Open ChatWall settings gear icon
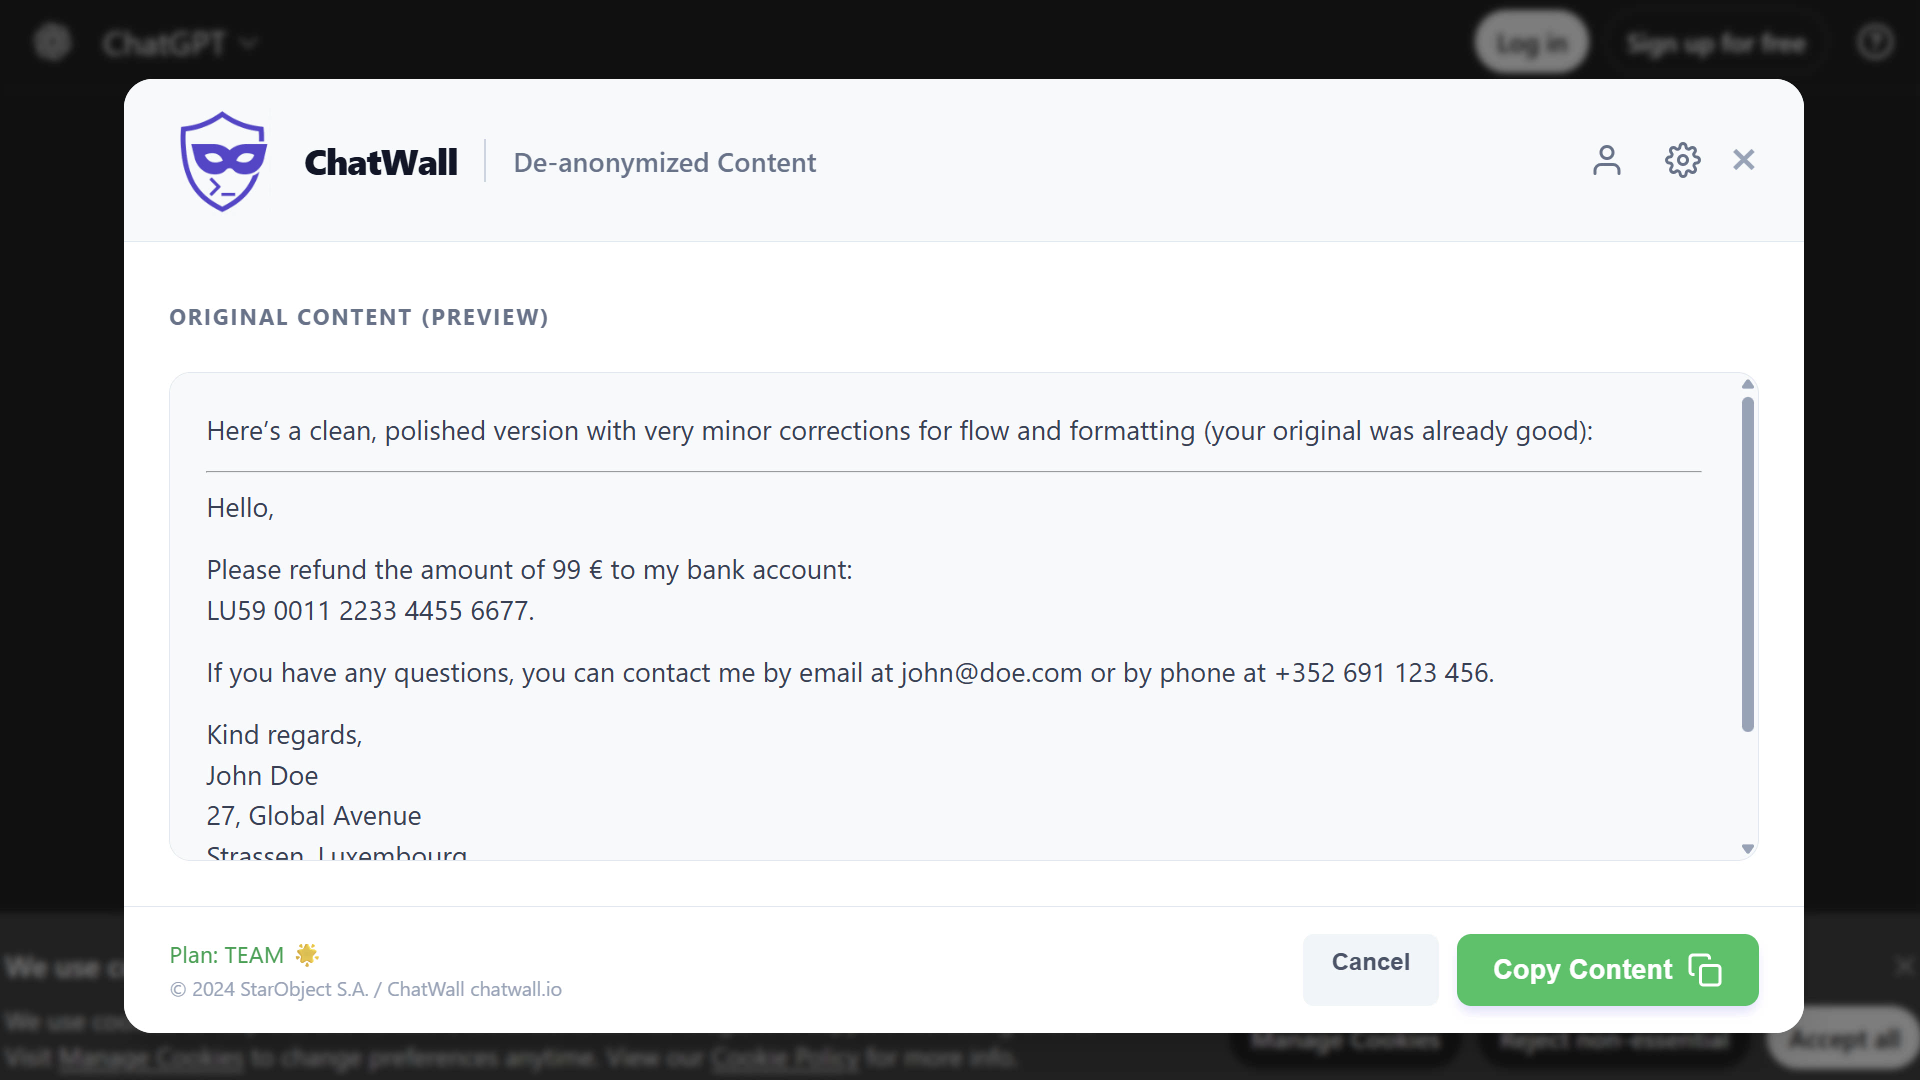Image resolution: width=1920 pixels, height=1080 pixels. [x=1683, y=160]
